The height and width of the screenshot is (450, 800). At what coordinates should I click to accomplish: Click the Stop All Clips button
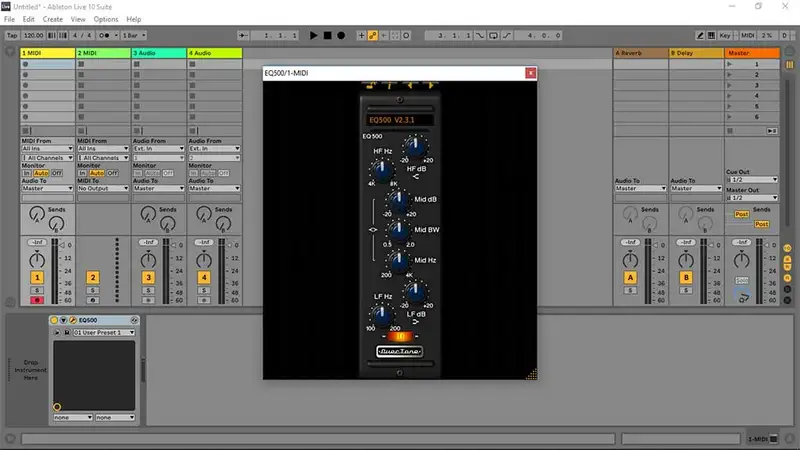pyautogui.click(x=730, y=131)
